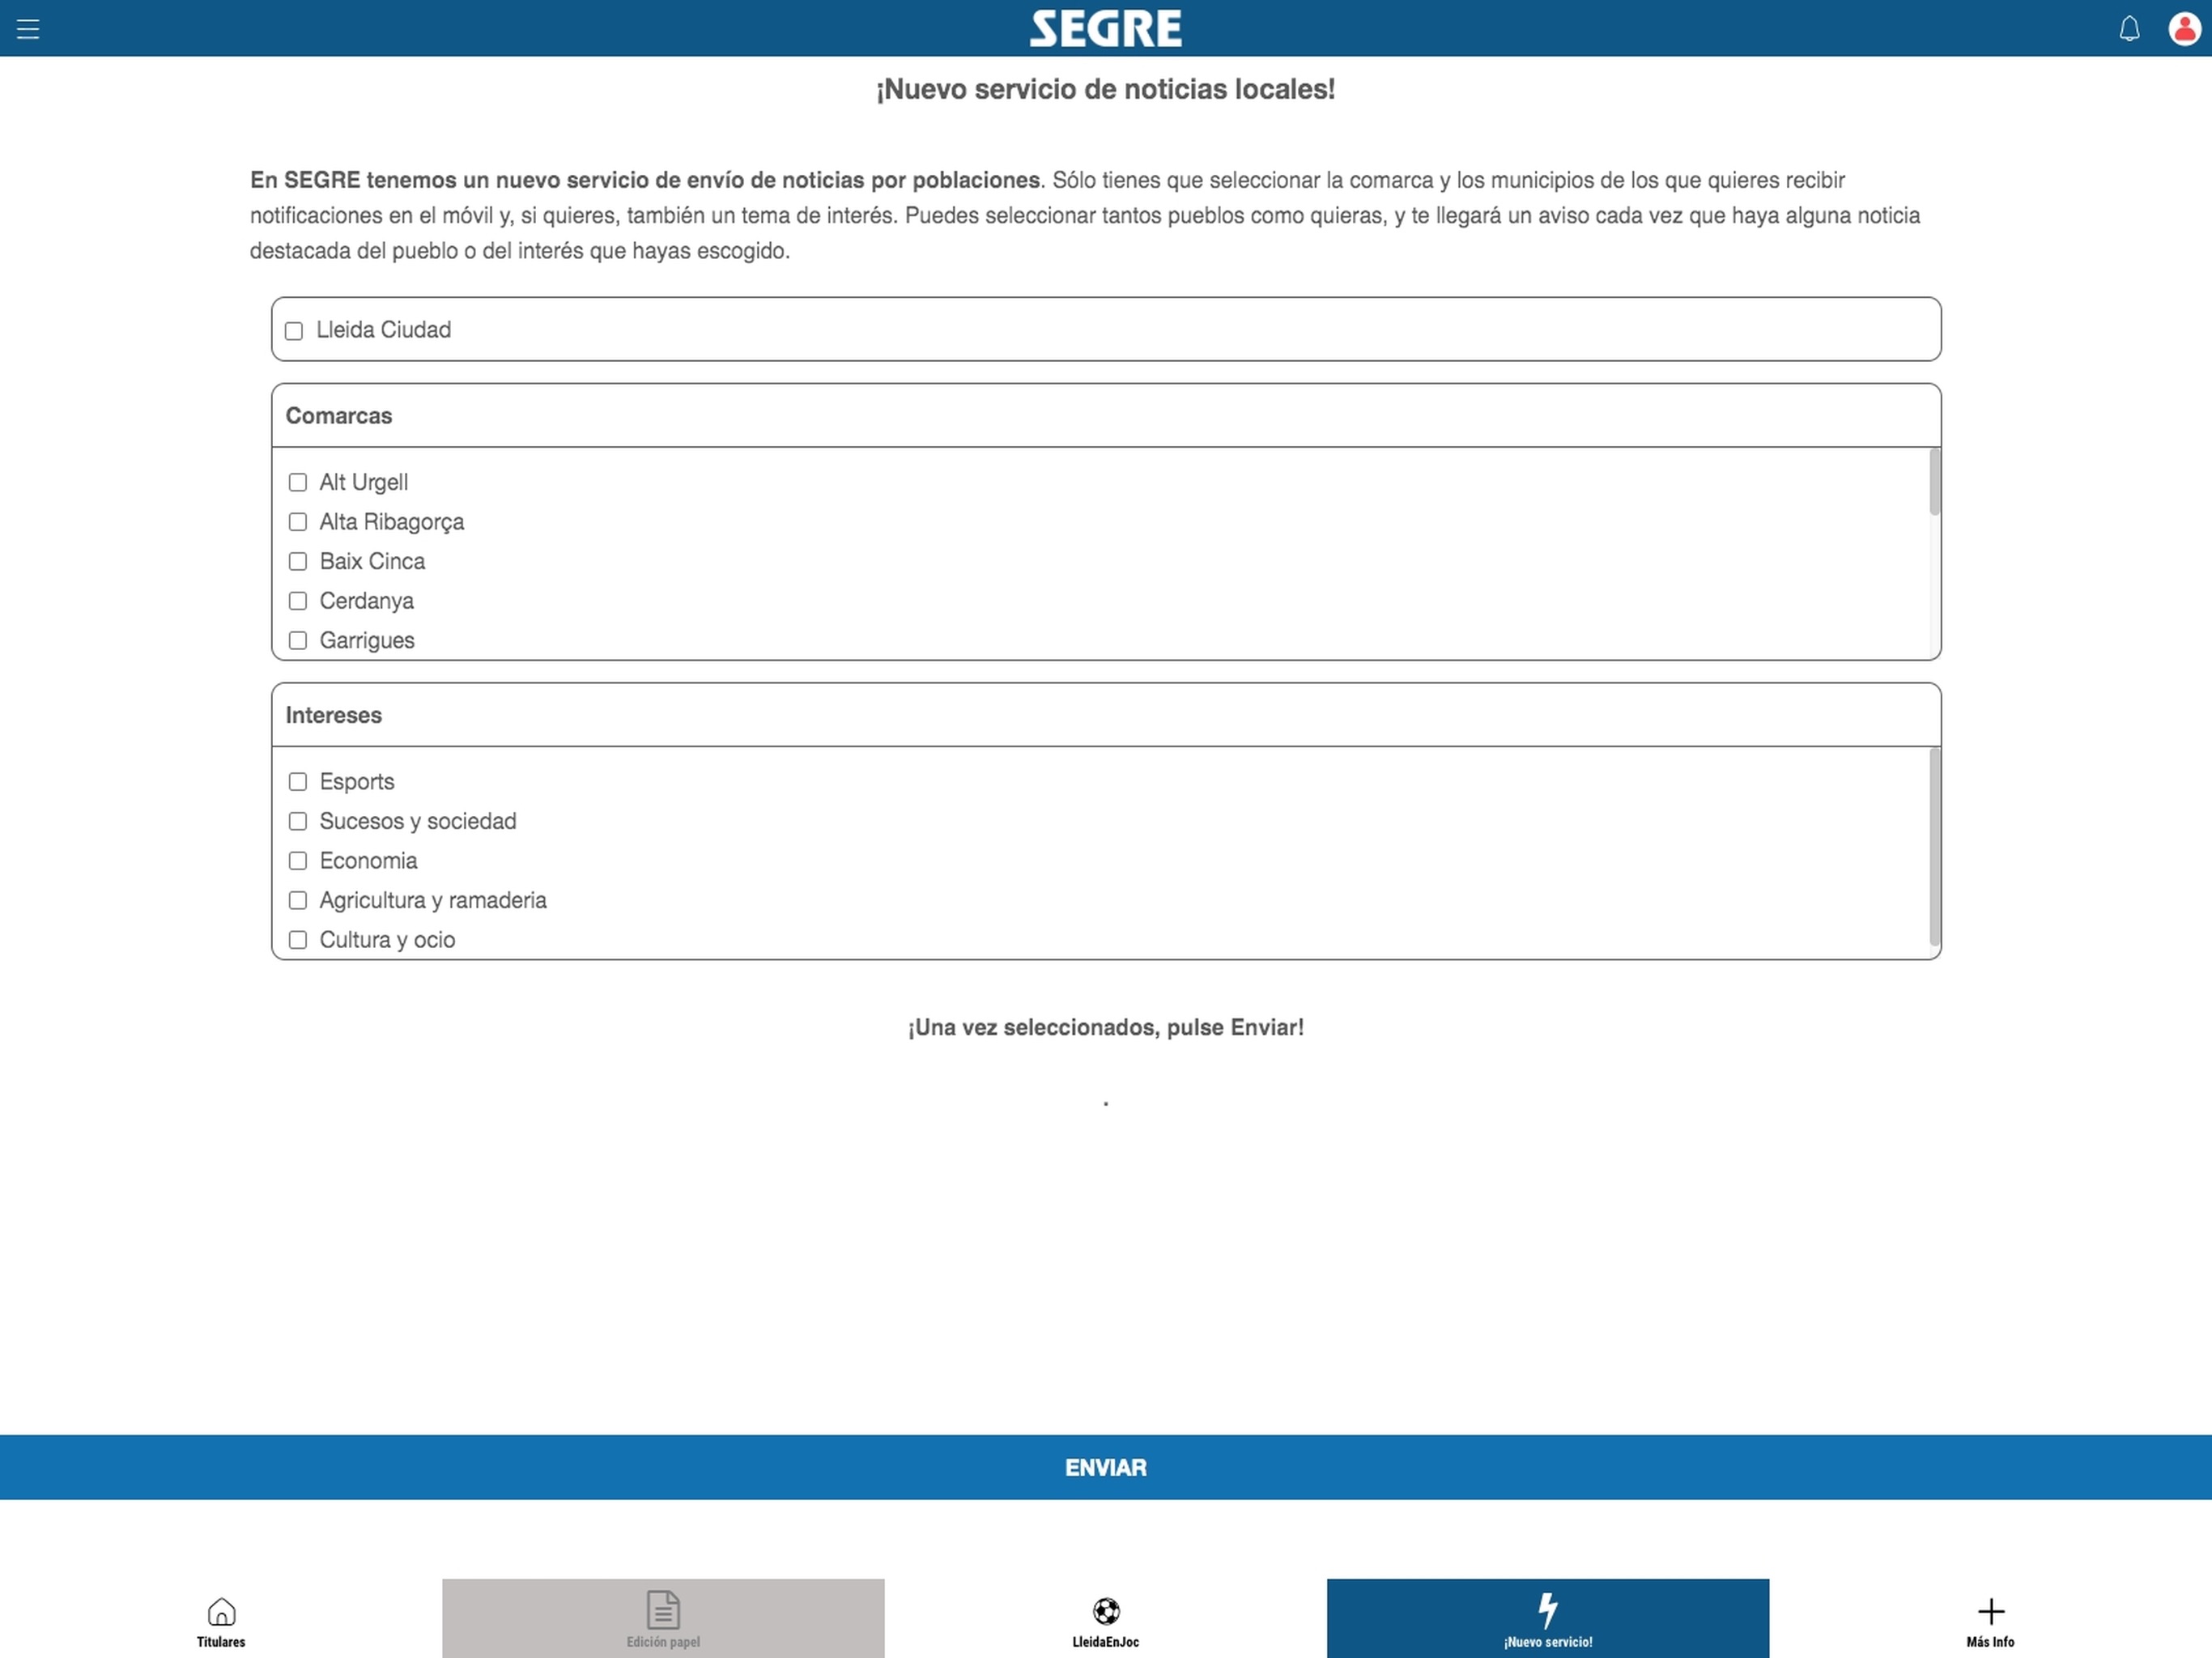The image size is (2212, 1658).
Task: Select Sucesos y sociedad interest checkbox
Action: coord(296,818)
